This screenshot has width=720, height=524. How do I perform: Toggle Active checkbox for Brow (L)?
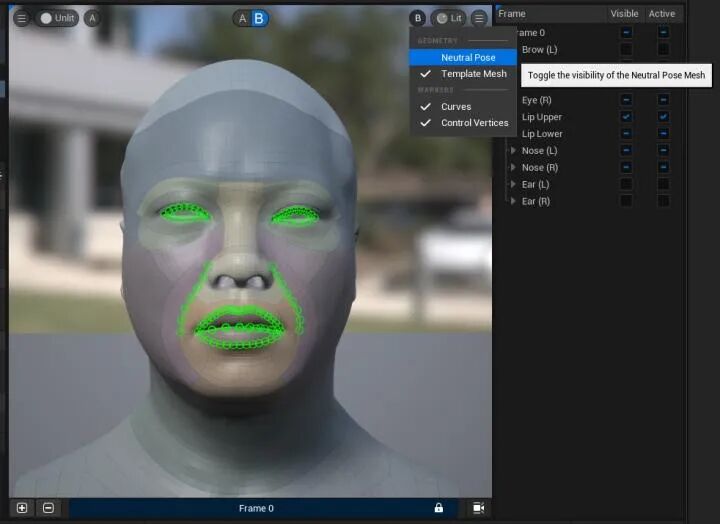pos(663,49)
